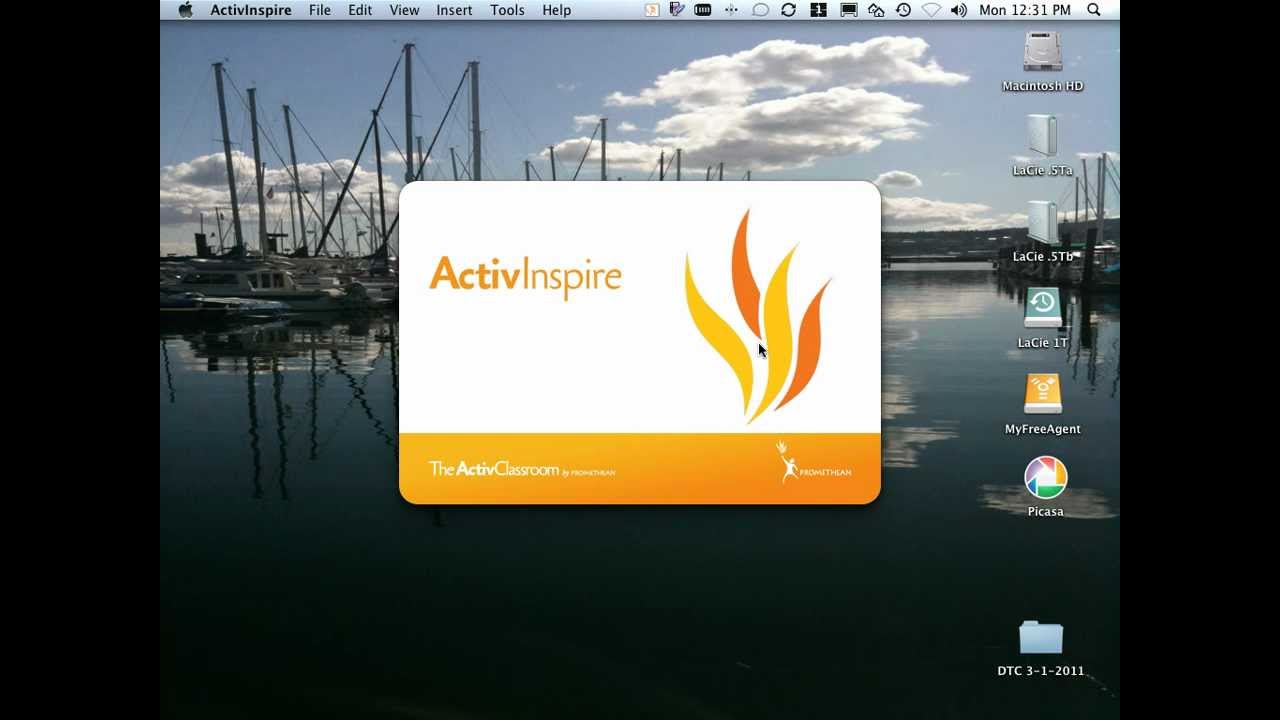Click the display monitor icon in menu bar
The image size is (1280, 720).
pos(848,10)
